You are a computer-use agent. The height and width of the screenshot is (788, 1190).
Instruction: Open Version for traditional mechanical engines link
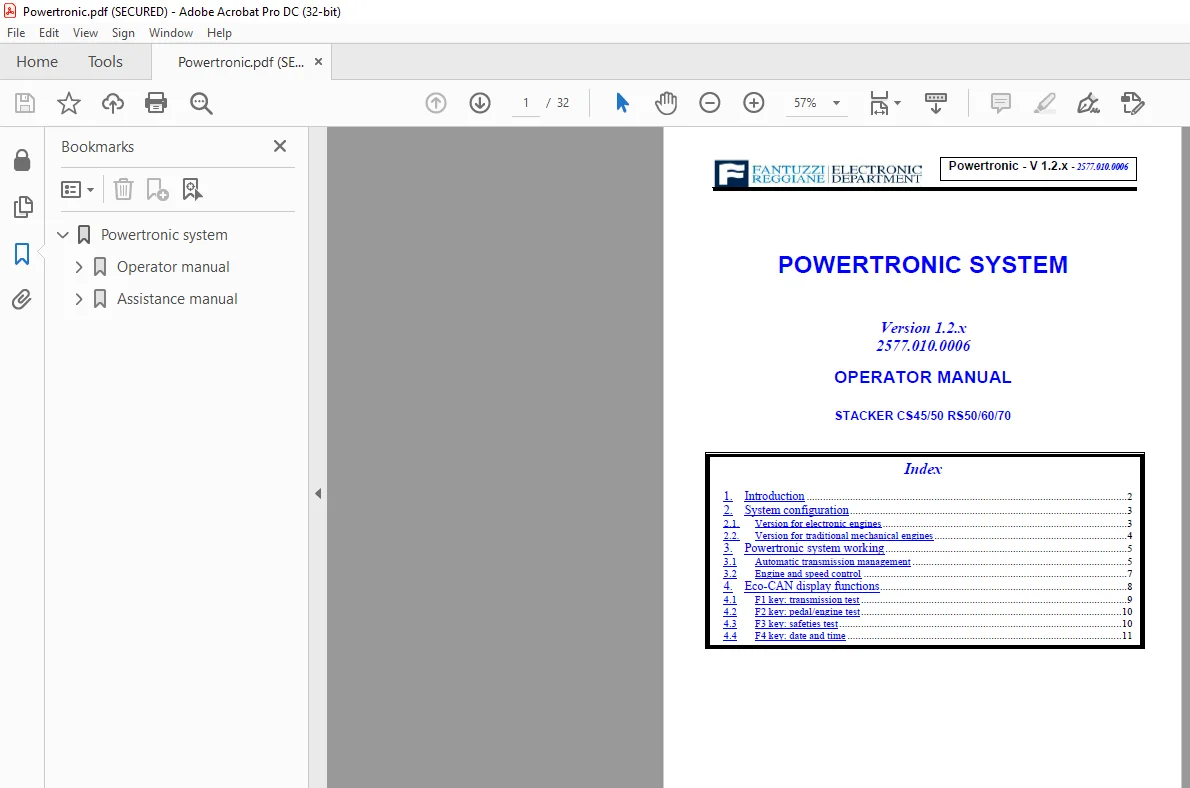pos(844,536)
